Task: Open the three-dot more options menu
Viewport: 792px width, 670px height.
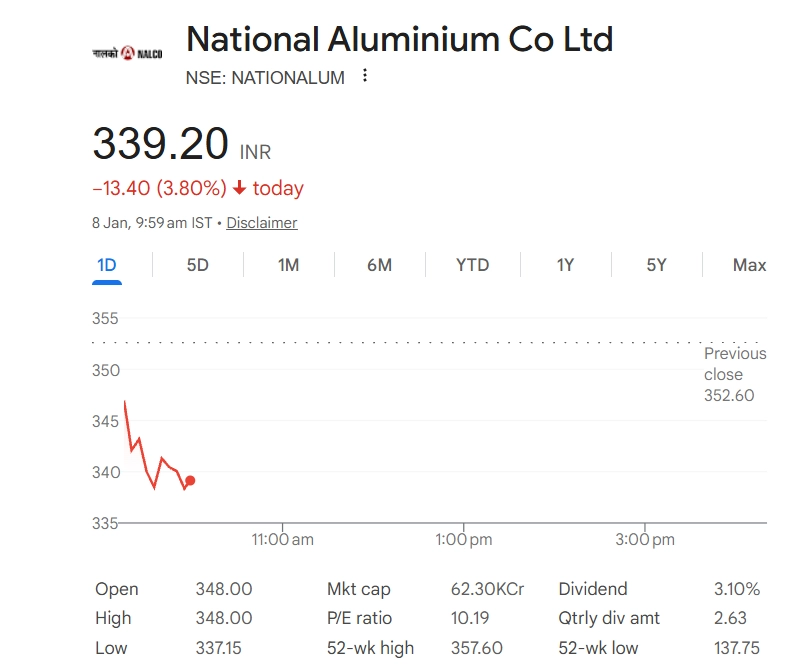Action: coord(365,76)
